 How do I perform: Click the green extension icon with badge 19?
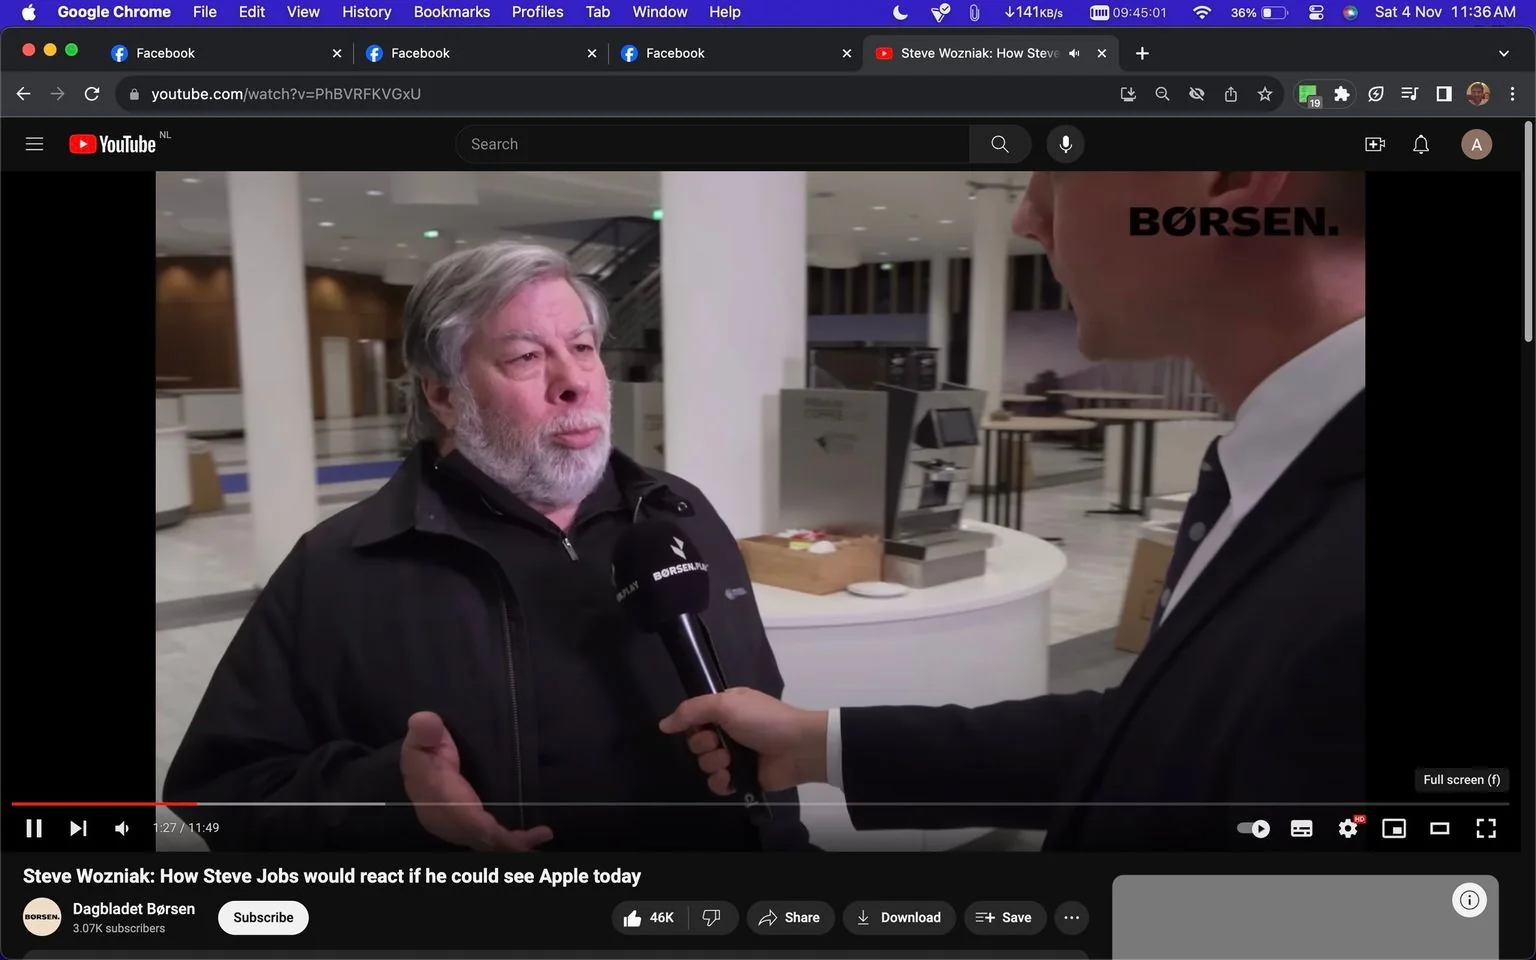[x=1308, y=94]
